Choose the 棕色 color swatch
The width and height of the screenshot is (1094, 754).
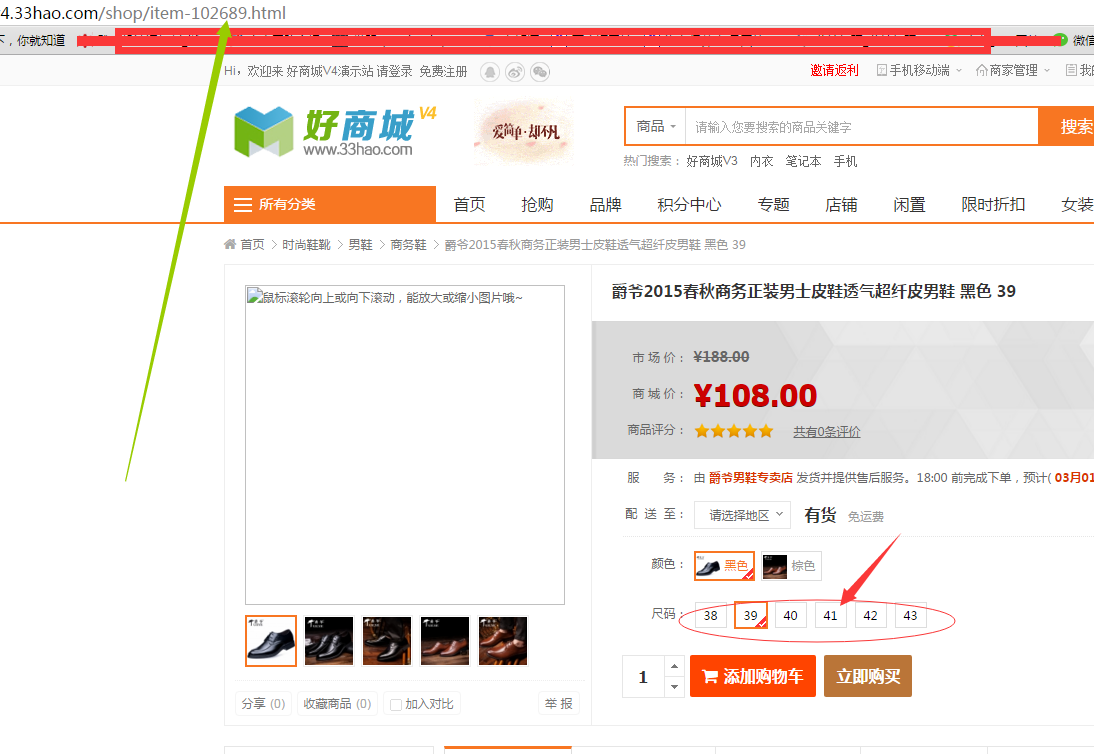tap(791, 566)
